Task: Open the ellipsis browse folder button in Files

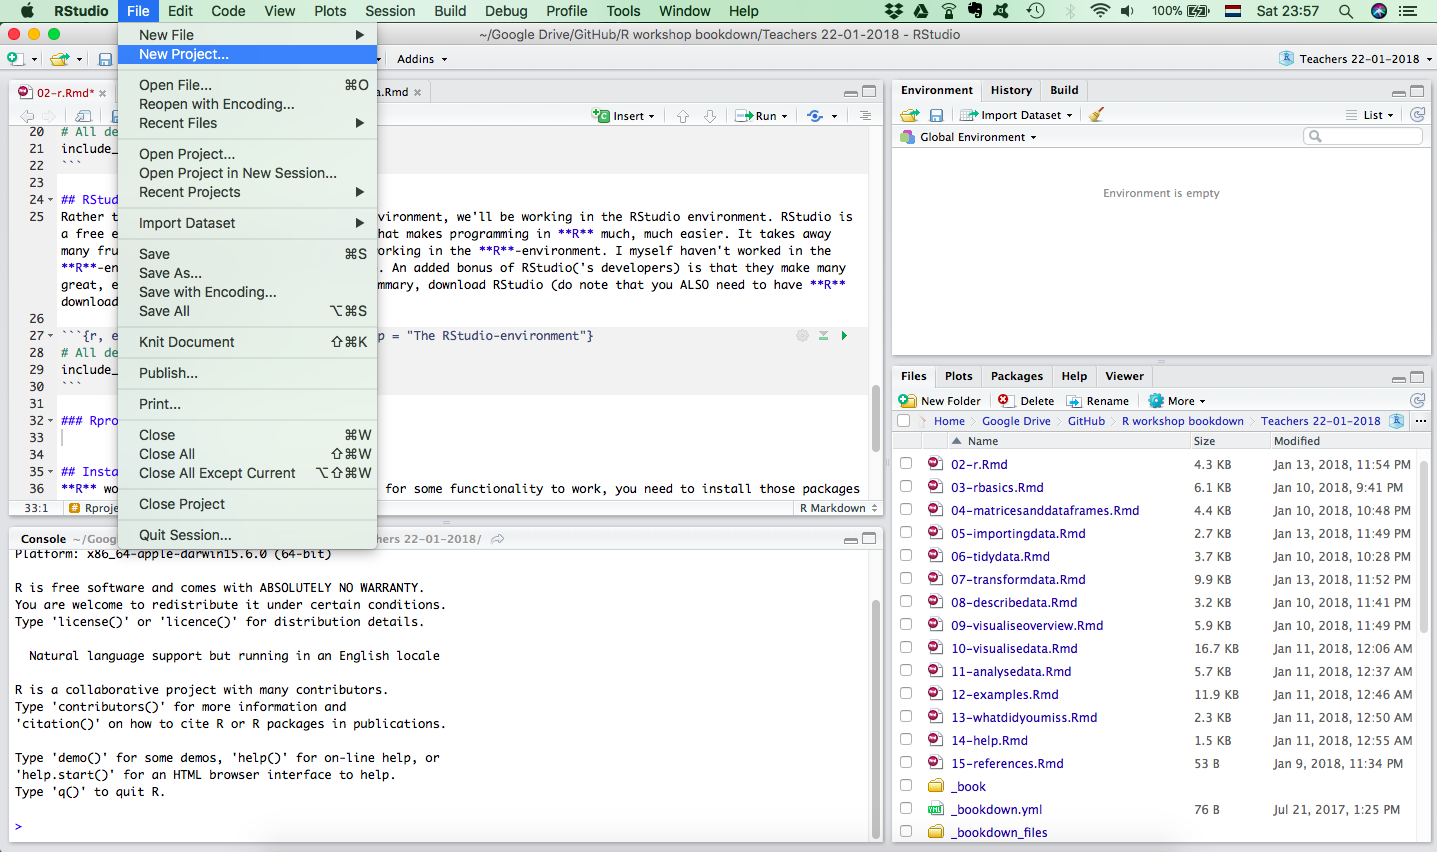Action: [1421, 421]
